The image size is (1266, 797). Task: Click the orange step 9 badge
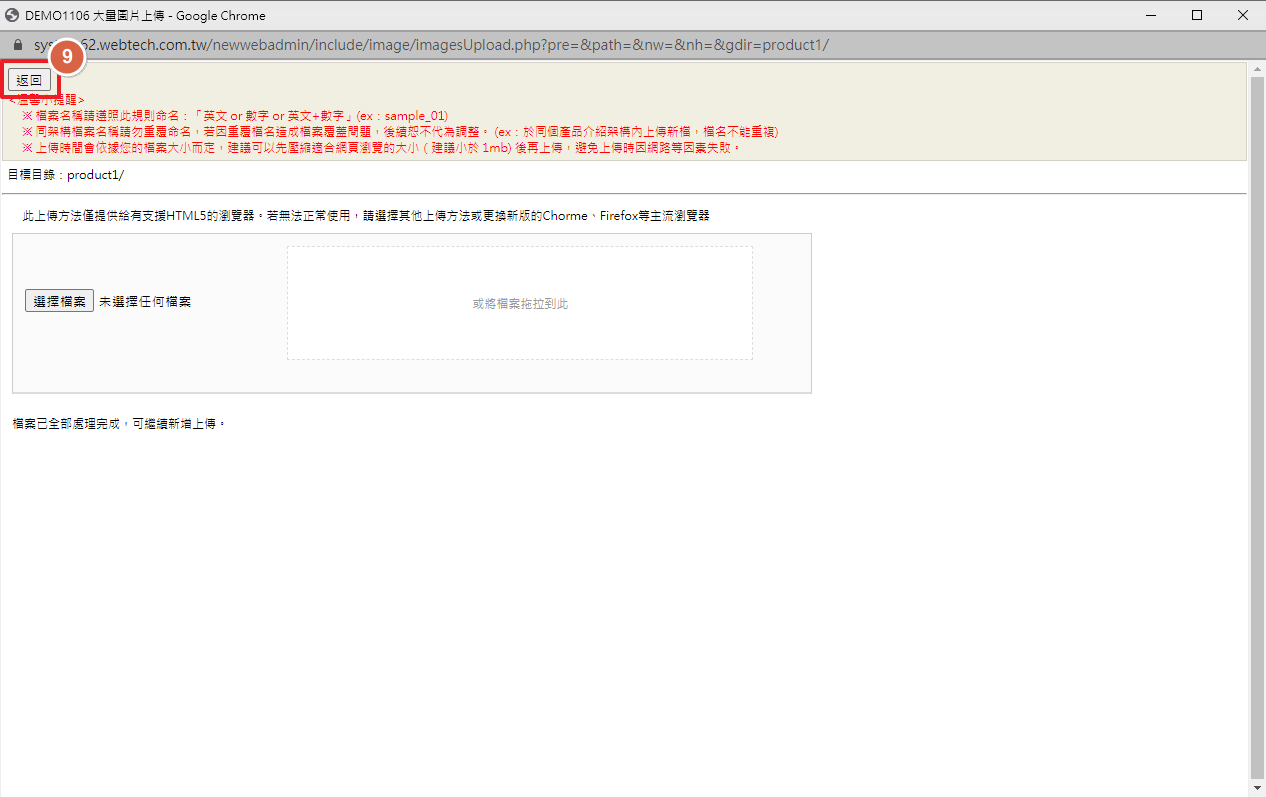coord(67,57)
